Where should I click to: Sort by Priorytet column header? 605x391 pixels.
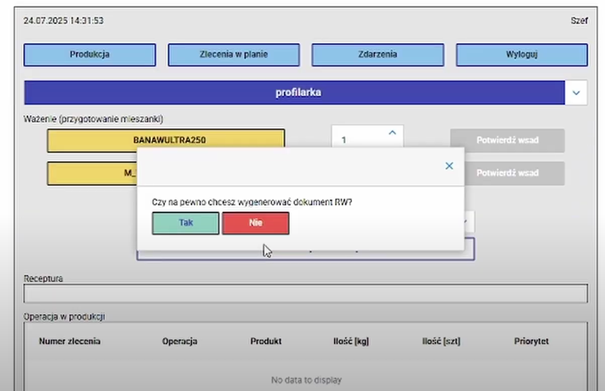(531, 341)
